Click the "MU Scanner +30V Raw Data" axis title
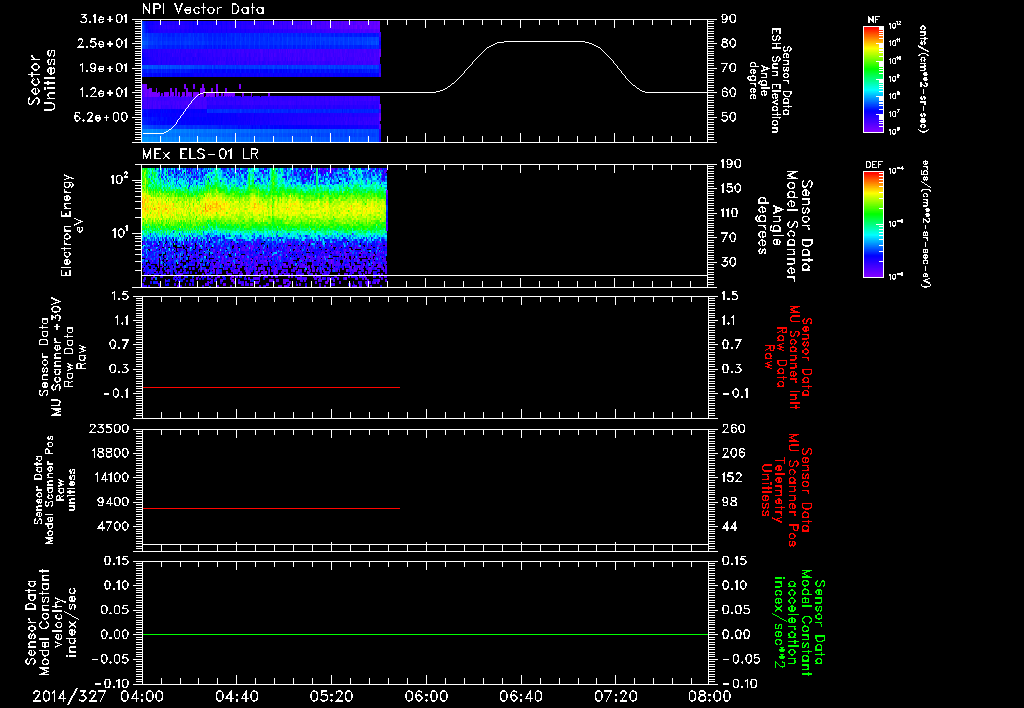The width and height of the screenshot is (1024, 708). click(x=62, y=357)
